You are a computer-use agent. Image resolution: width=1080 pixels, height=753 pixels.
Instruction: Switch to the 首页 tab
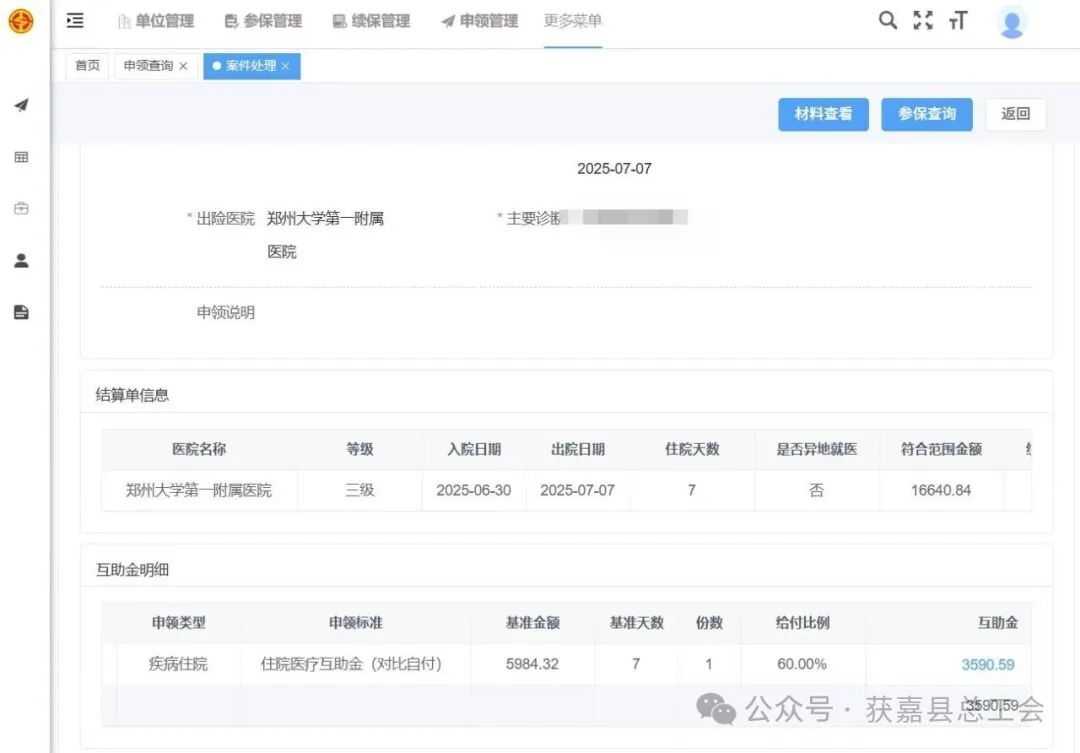pos(86,65)
